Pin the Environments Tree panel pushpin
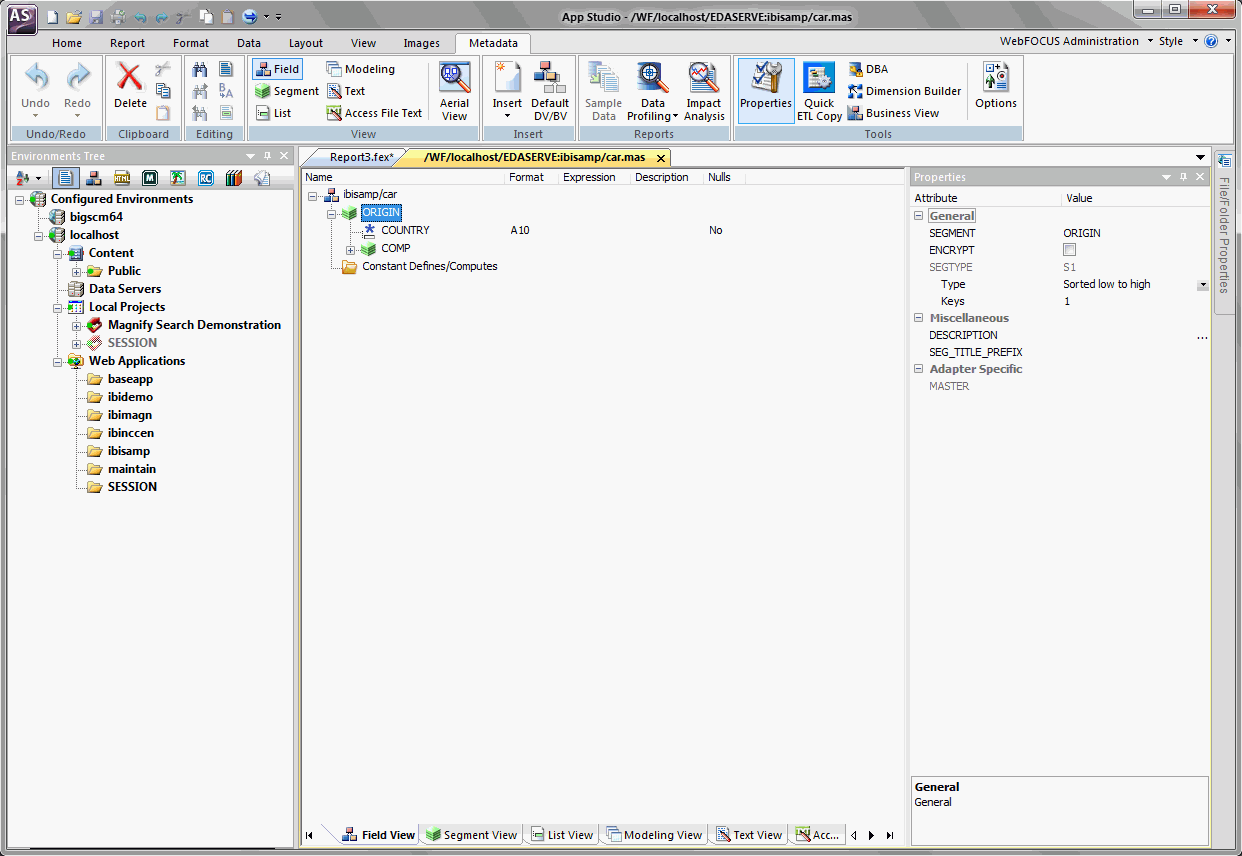 pyautogui.click(x=268, y=156)
